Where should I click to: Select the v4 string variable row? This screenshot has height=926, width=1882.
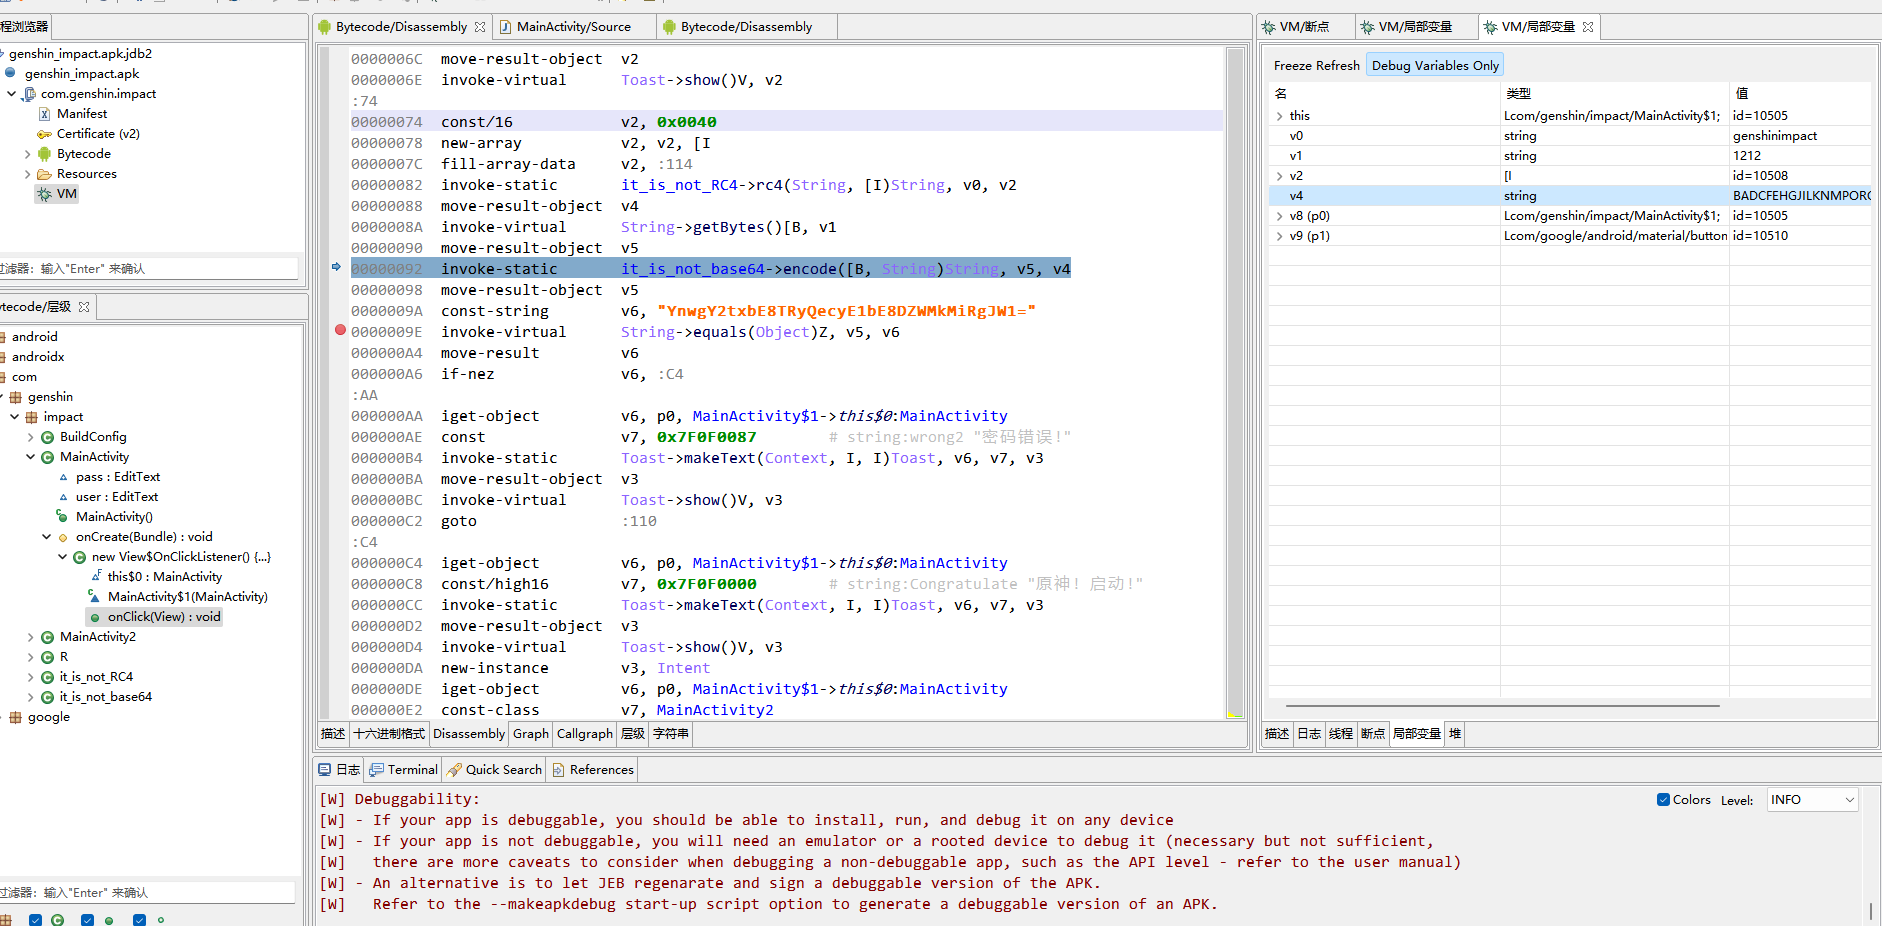[x=1570, y=196]
